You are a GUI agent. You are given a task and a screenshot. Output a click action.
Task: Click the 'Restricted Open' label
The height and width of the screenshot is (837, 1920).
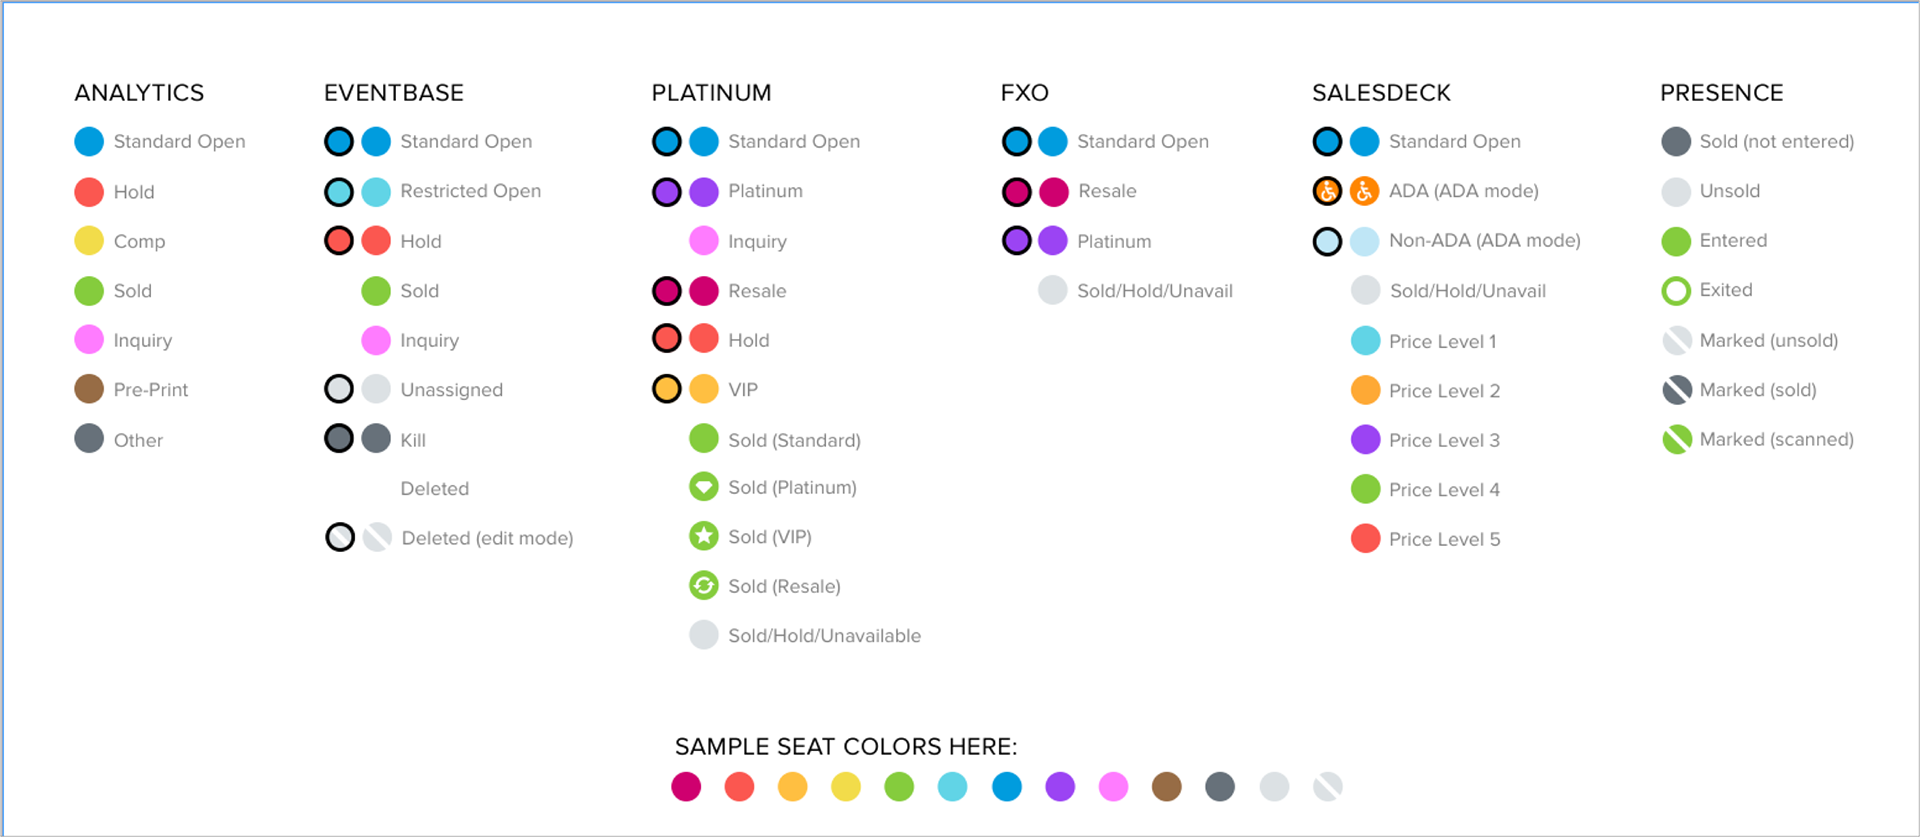(470, 191)
